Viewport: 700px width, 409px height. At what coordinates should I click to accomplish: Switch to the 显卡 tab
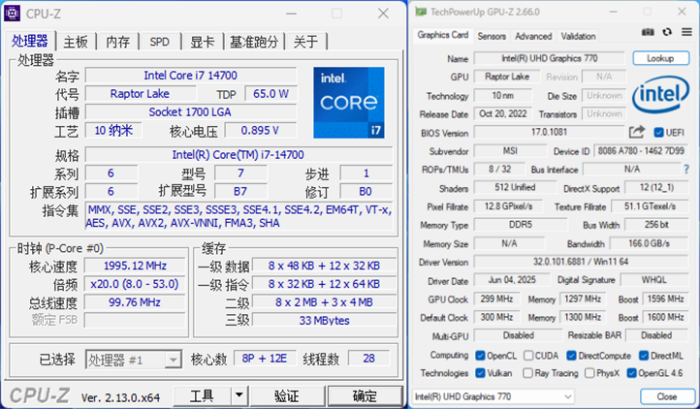[x=202, y=42]
